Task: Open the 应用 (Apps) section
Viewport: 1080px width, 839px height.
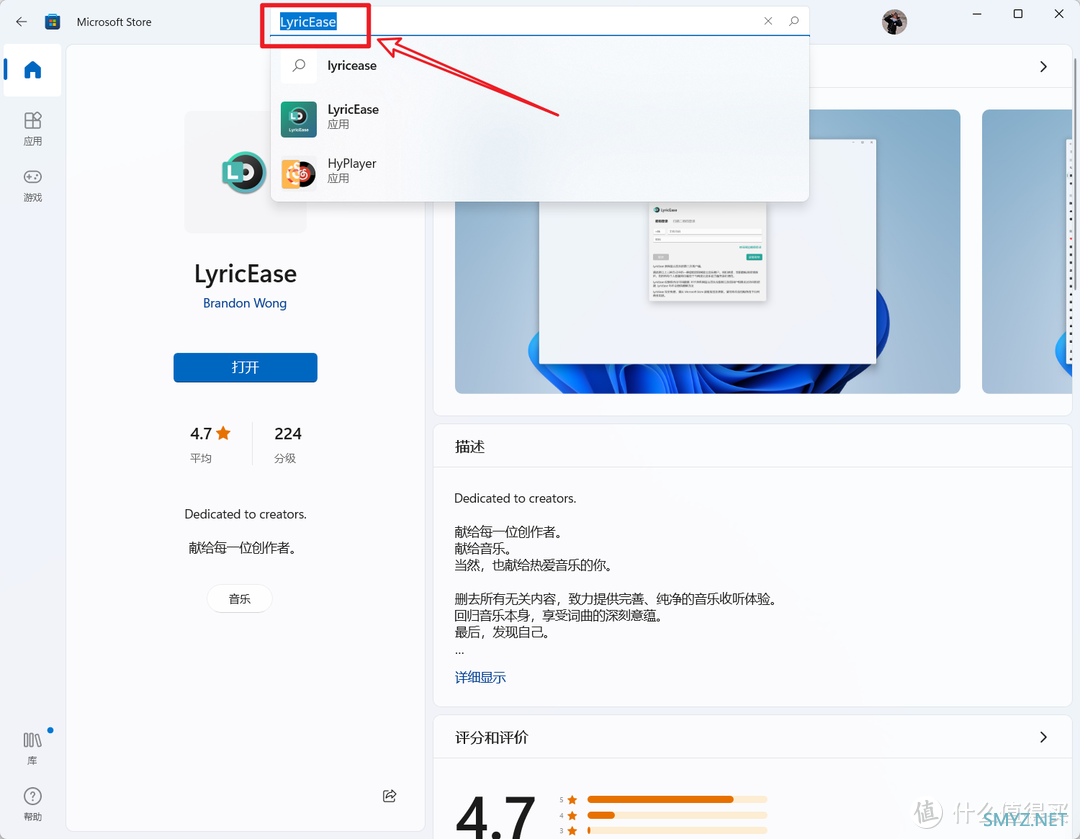Action: (x=32, y=129)
